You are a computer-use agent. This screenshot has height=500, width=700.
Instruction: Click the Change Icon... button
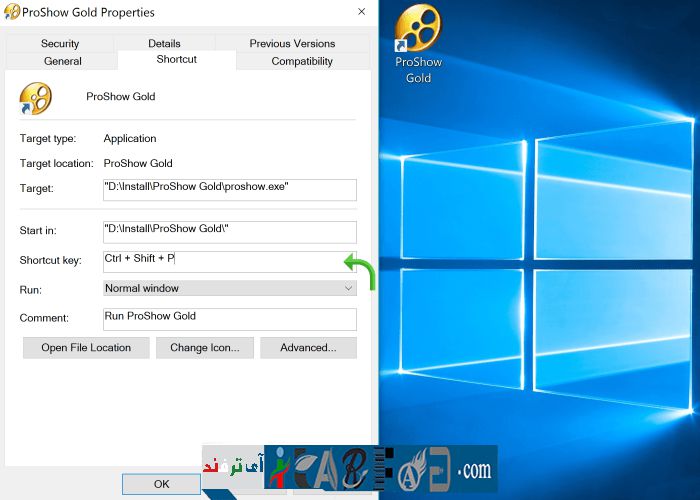coord(204,348)
